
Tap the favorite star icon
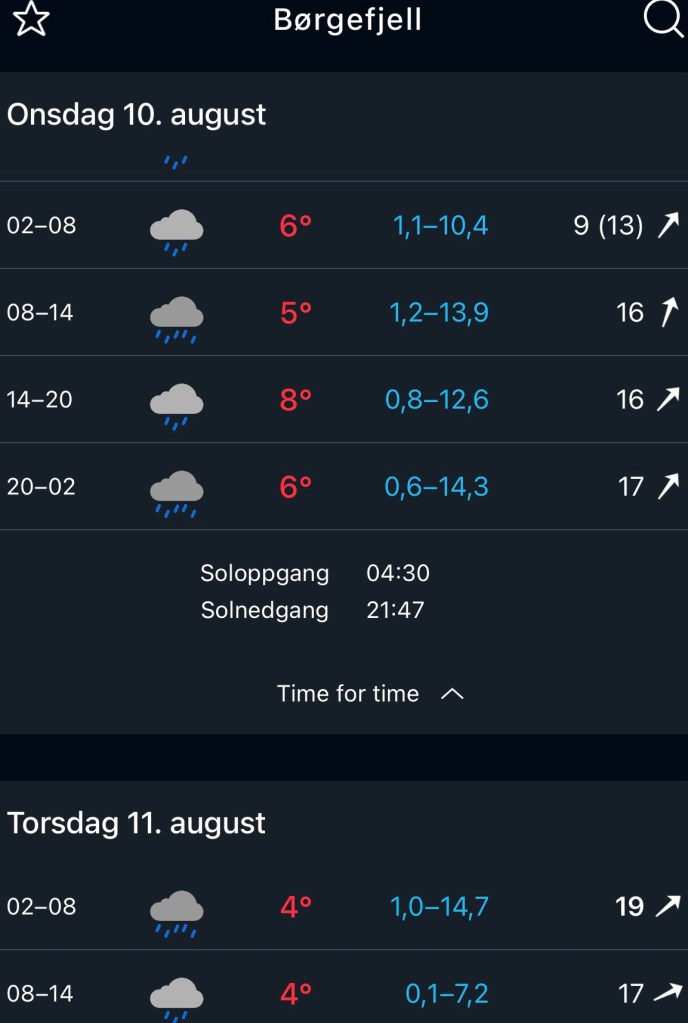[x=31, y=20]
